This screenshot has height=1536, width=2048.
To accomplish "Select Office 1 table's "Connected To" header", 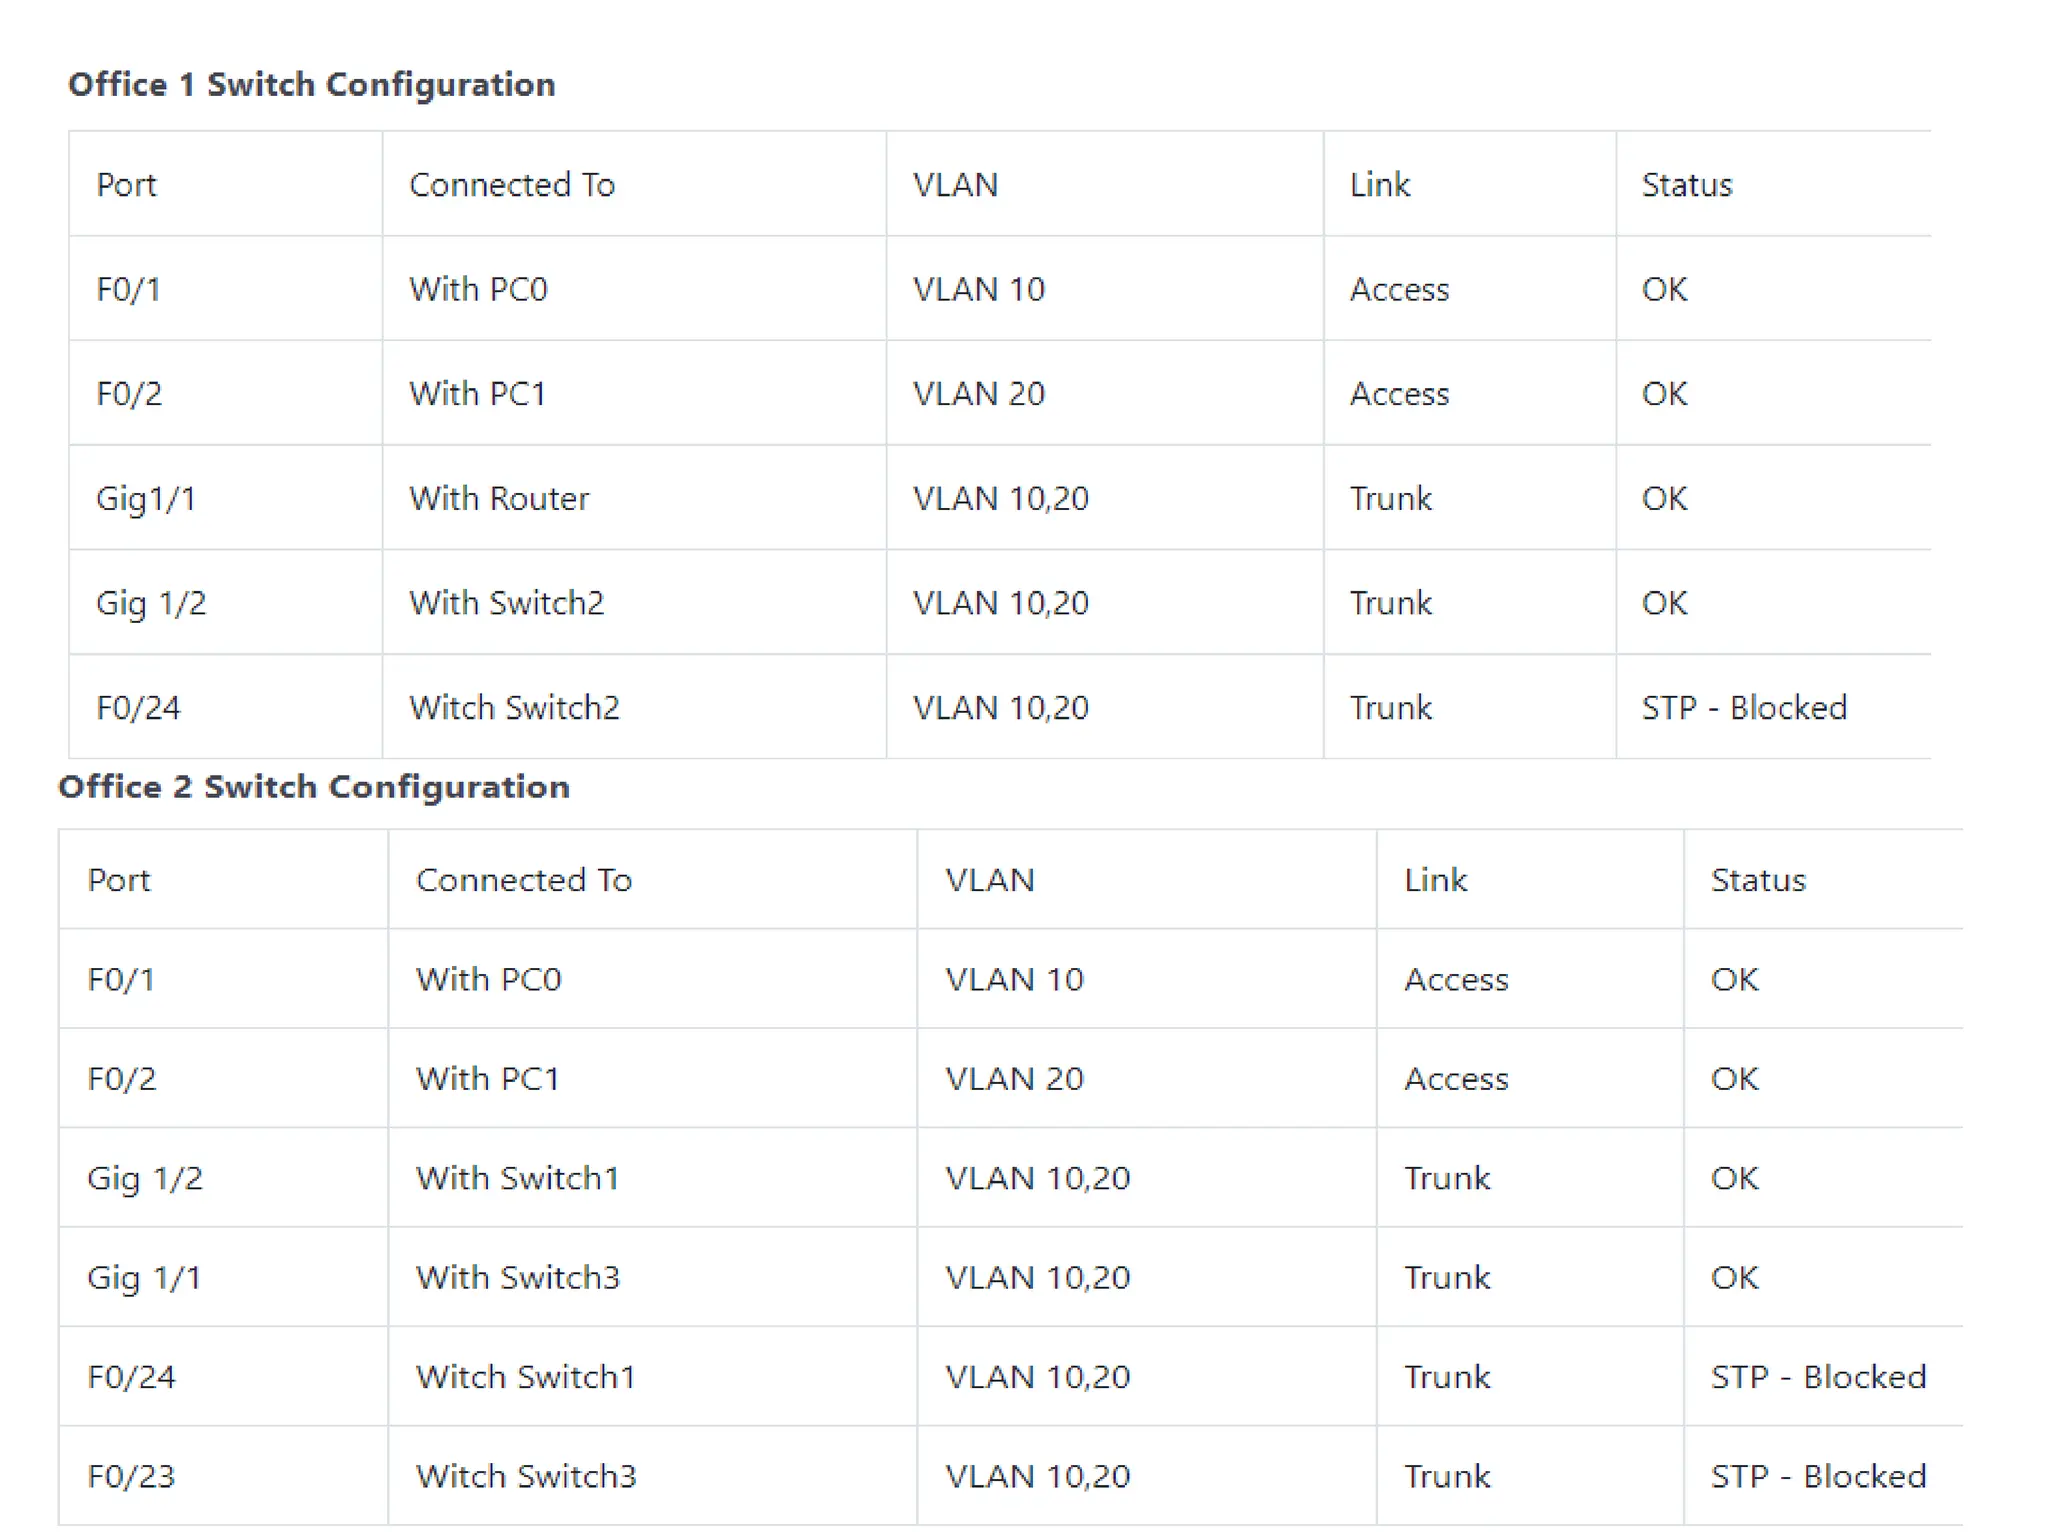I will (512, 185).
